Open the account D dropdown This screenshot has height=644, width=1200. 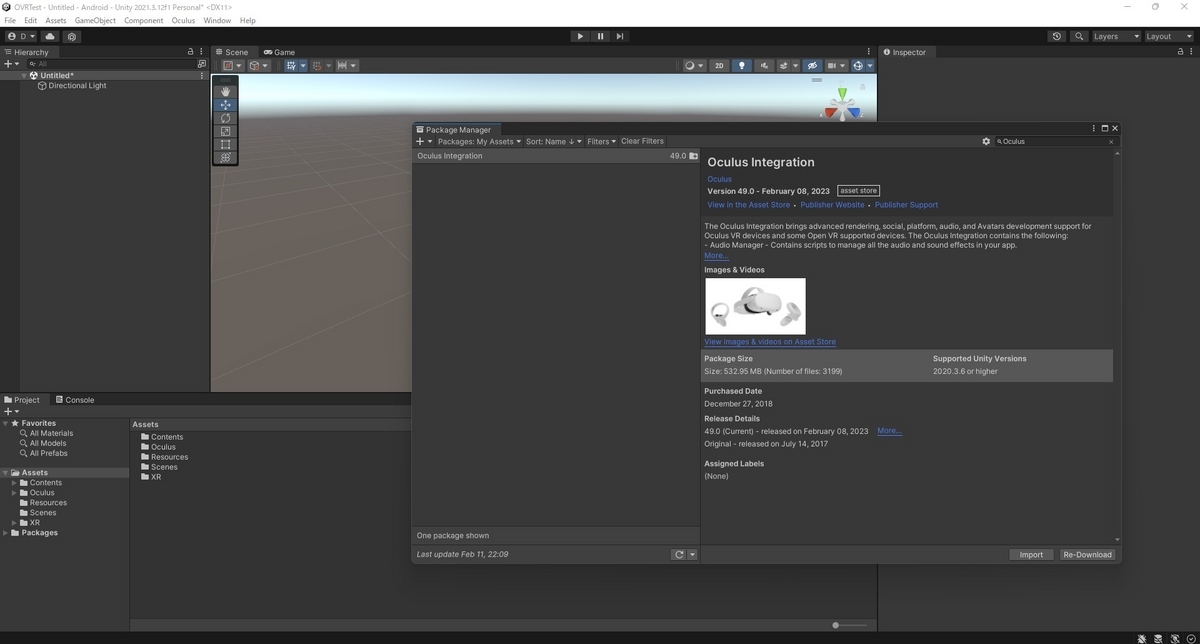(x=21, y=36)
